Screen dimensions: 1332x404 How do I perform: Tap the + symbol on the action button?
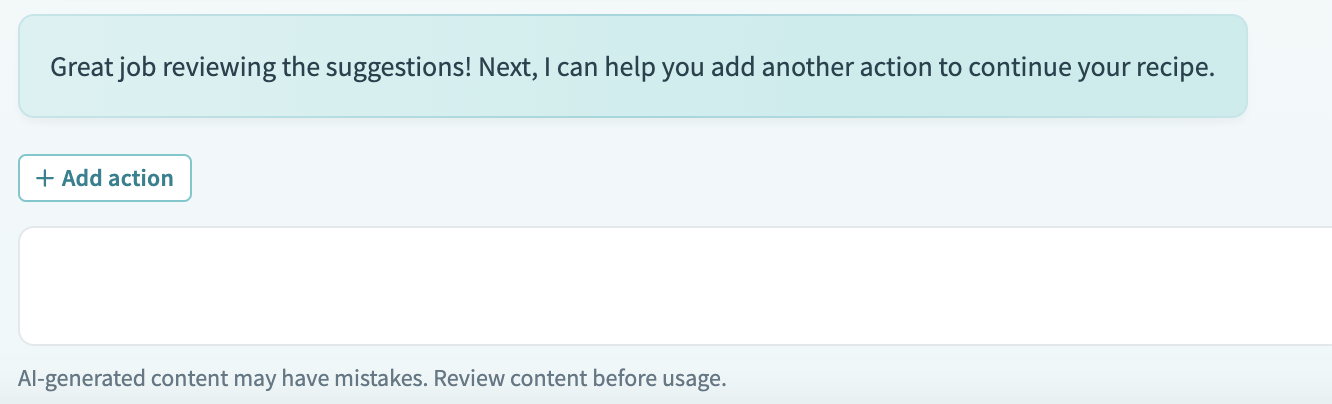point(44,178)
